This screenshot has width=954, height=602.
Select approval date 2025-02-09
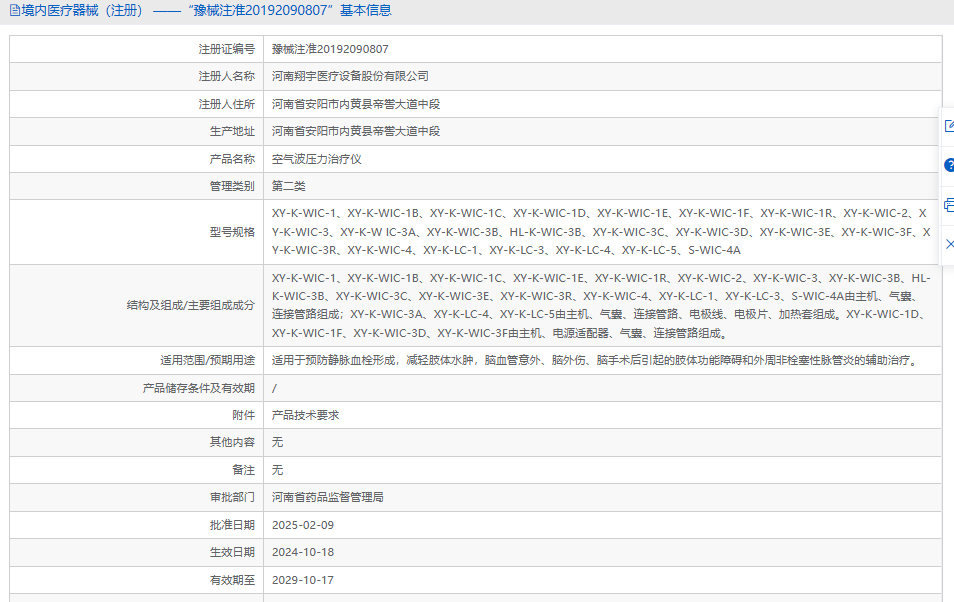[x=303, y=525]
